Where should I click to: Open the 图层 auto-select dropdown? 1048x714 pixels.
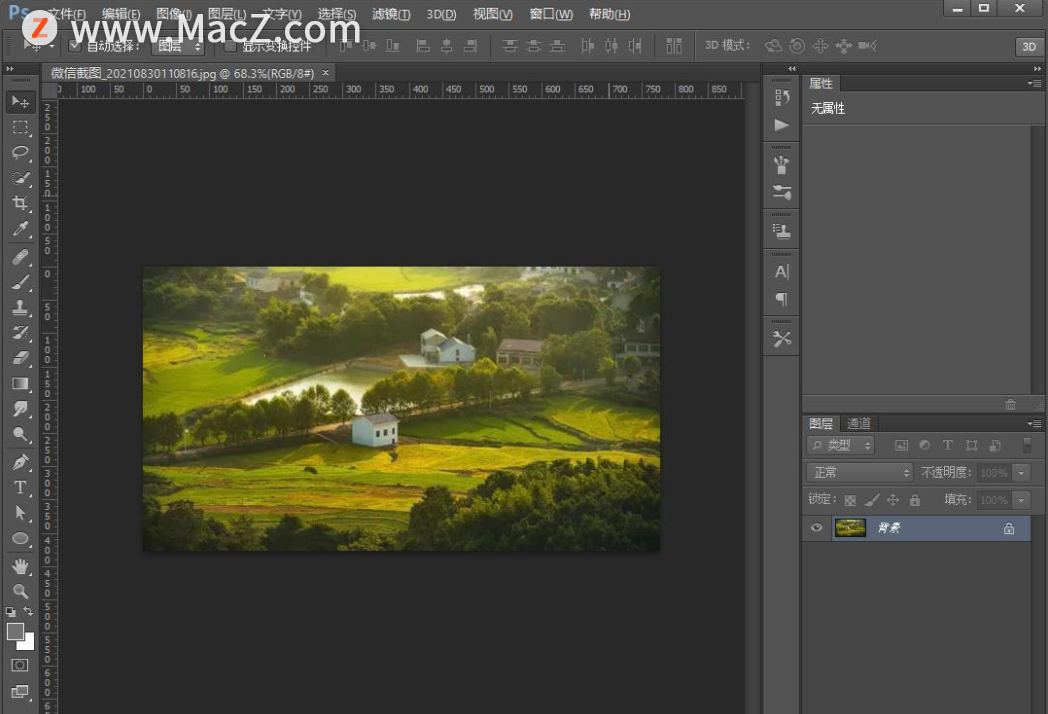point(178,46)
